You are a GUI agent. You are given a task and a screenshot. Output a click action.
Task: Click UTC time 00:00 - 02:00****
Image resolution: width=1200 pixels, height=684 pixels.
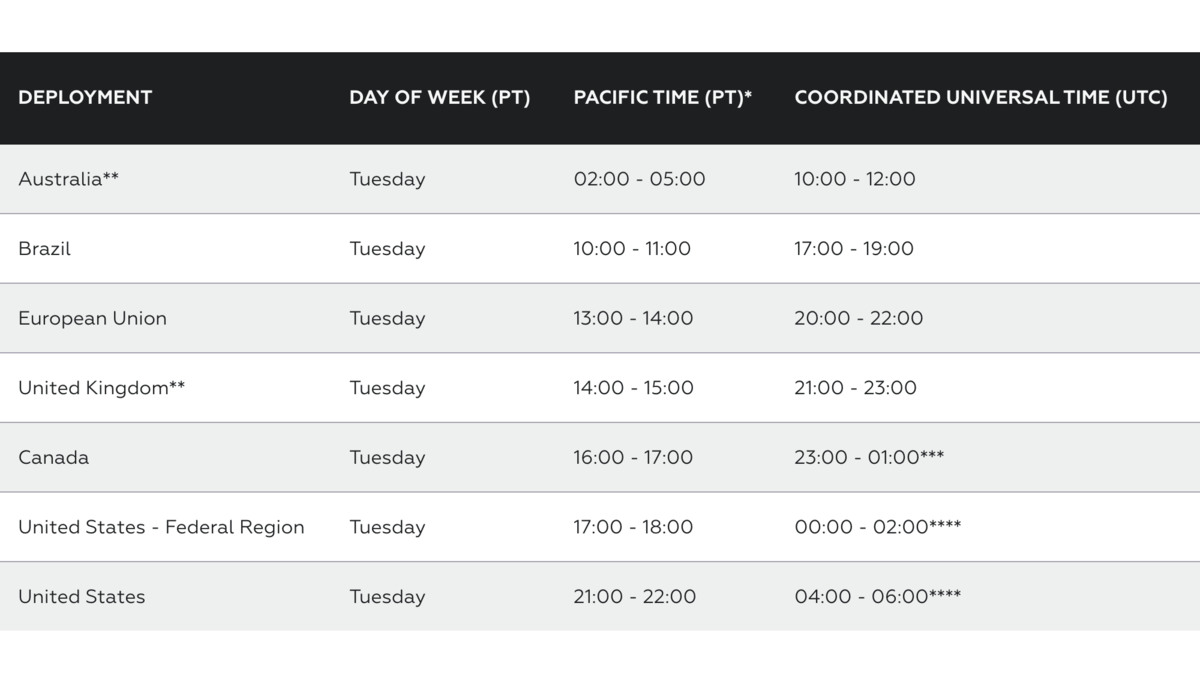pyautogui.click(x=878, y=527)
